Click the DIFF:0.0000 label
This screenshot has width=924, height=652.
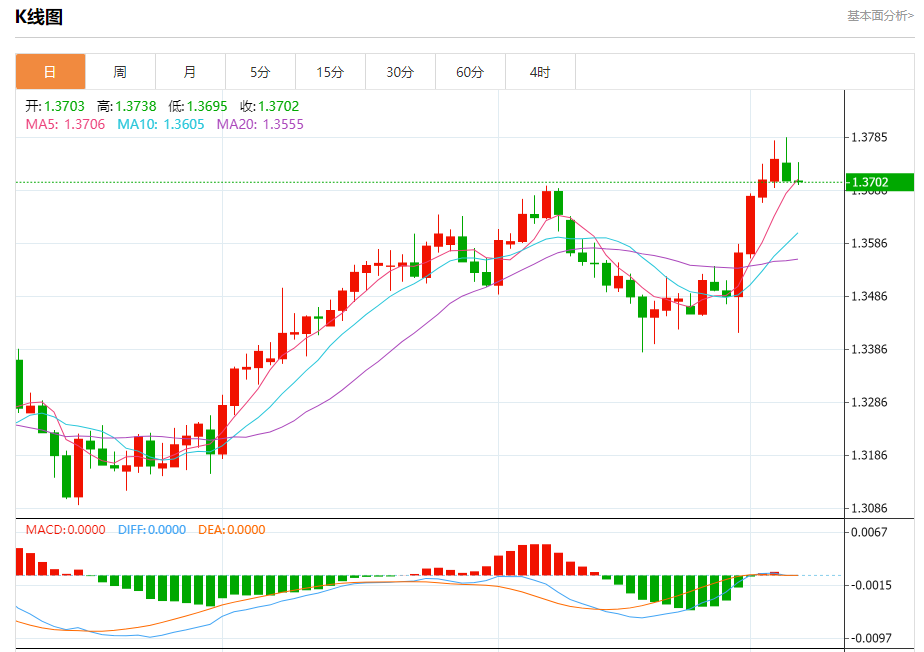(152, 529)
